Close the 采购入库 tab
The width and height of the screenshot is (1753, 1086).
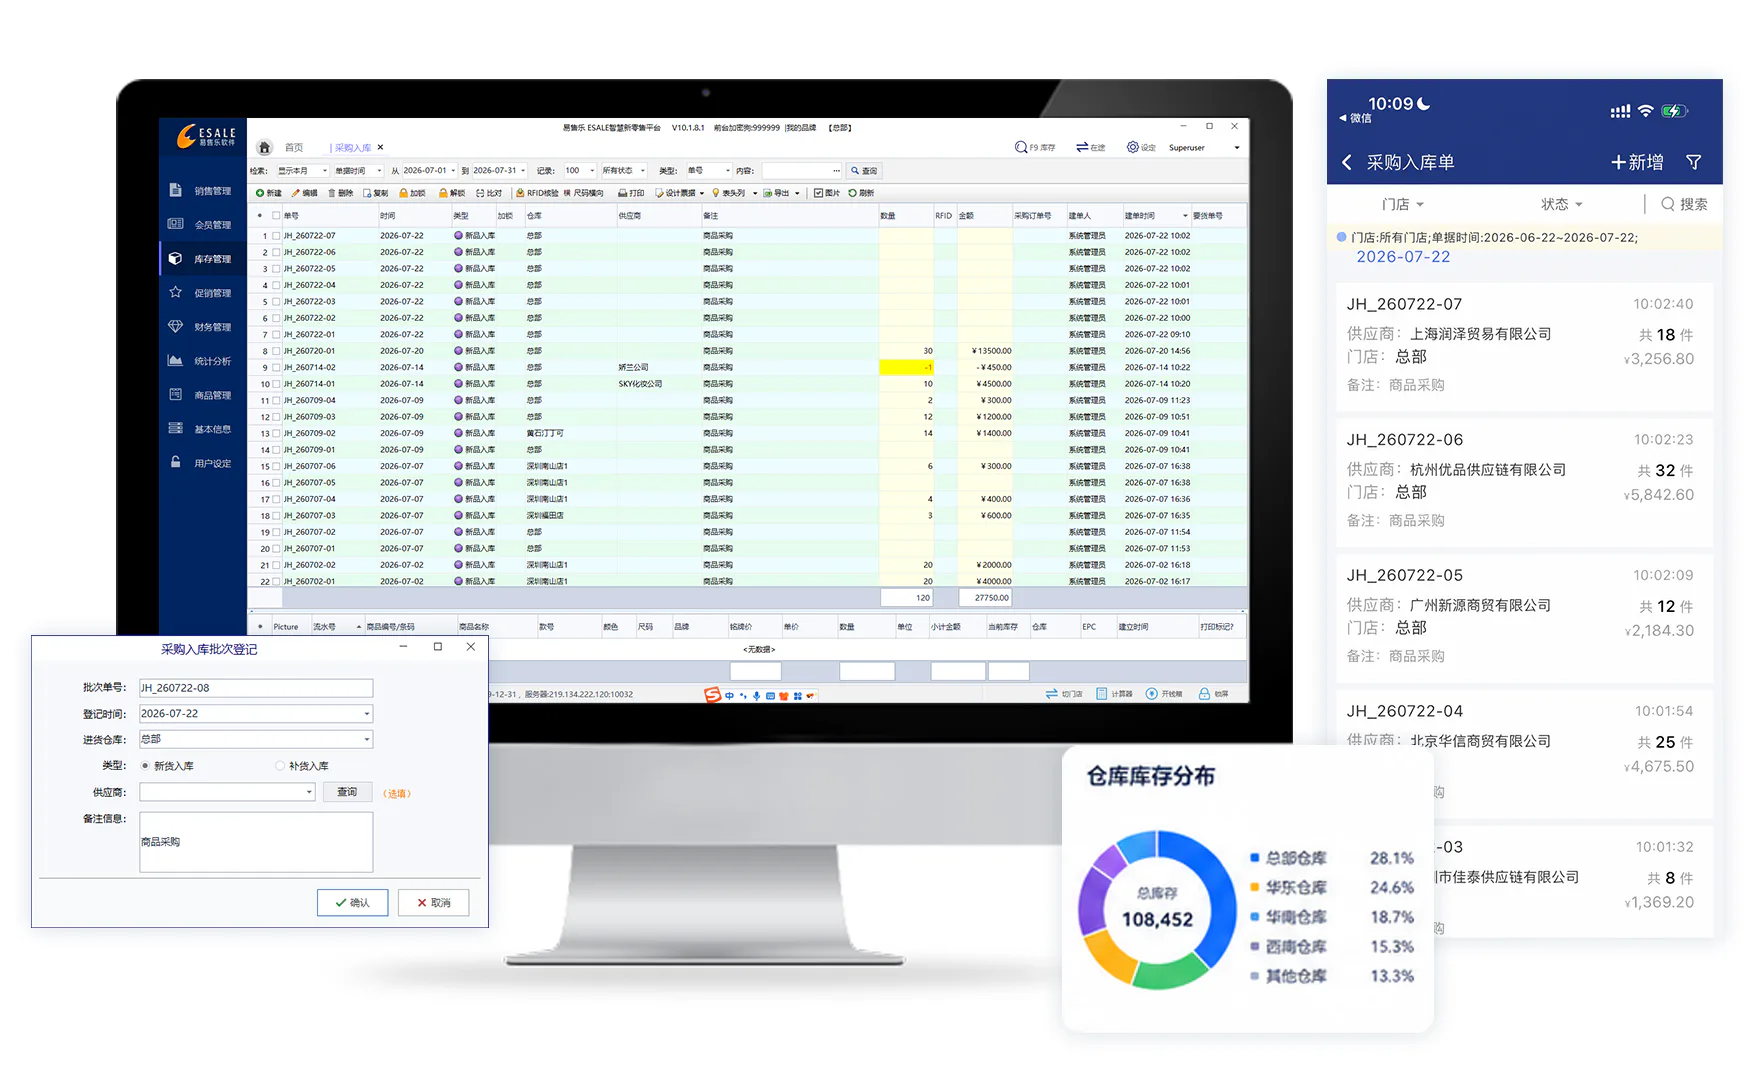pyautogui.click(x=380, y=148)
